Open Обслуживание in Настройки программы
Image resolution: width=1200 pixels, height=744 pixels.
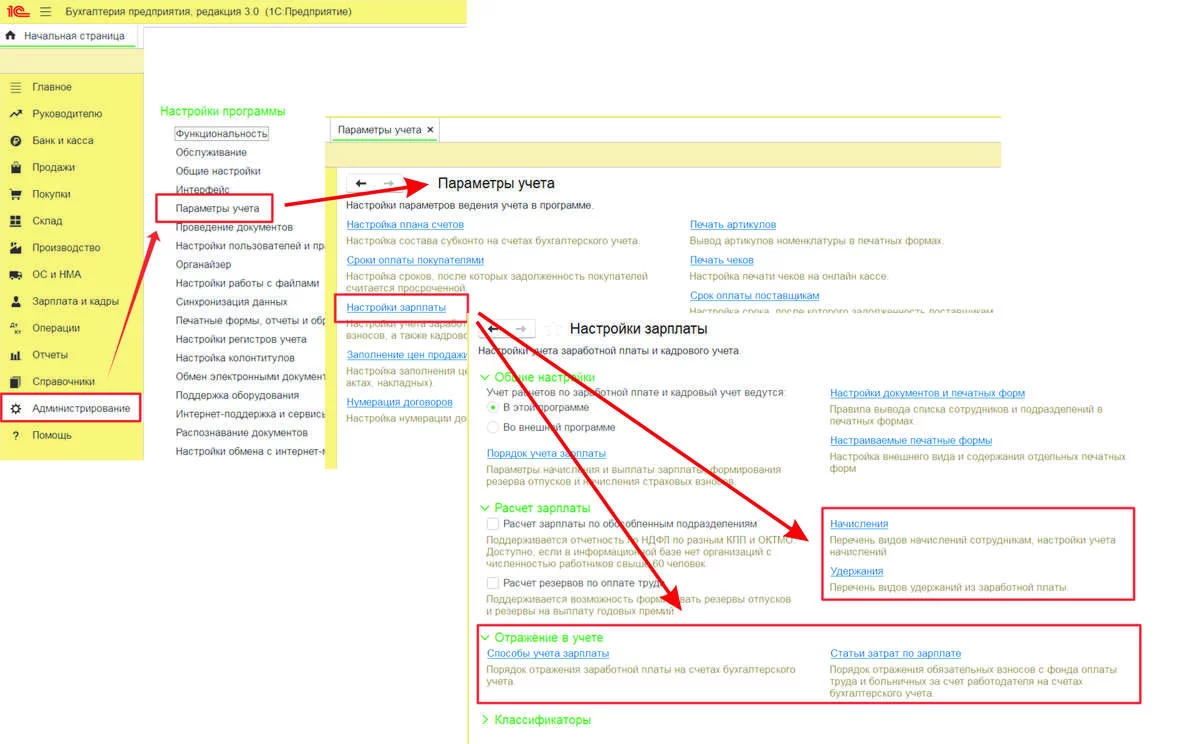[x=211, y=152]
